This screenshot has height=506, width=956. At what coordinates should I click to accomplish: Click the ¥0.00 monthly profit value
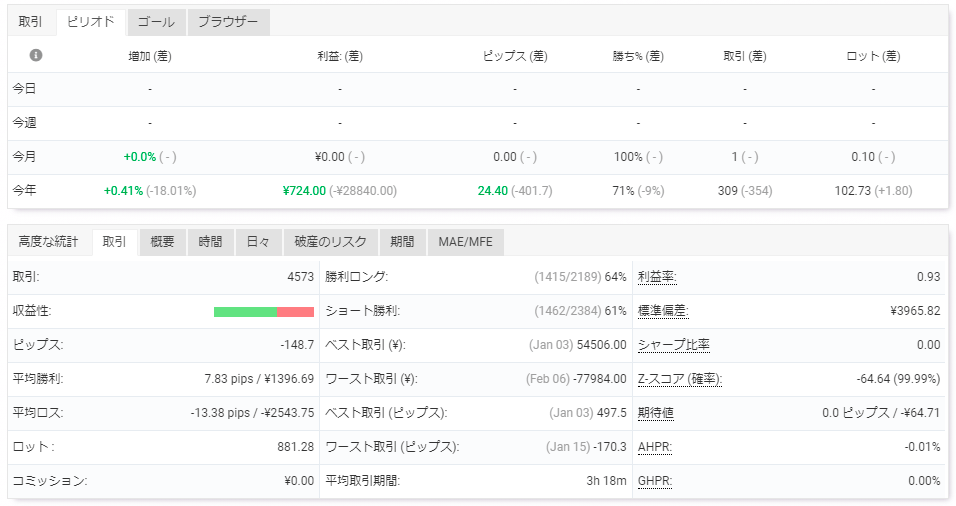(x=330, y=157)
